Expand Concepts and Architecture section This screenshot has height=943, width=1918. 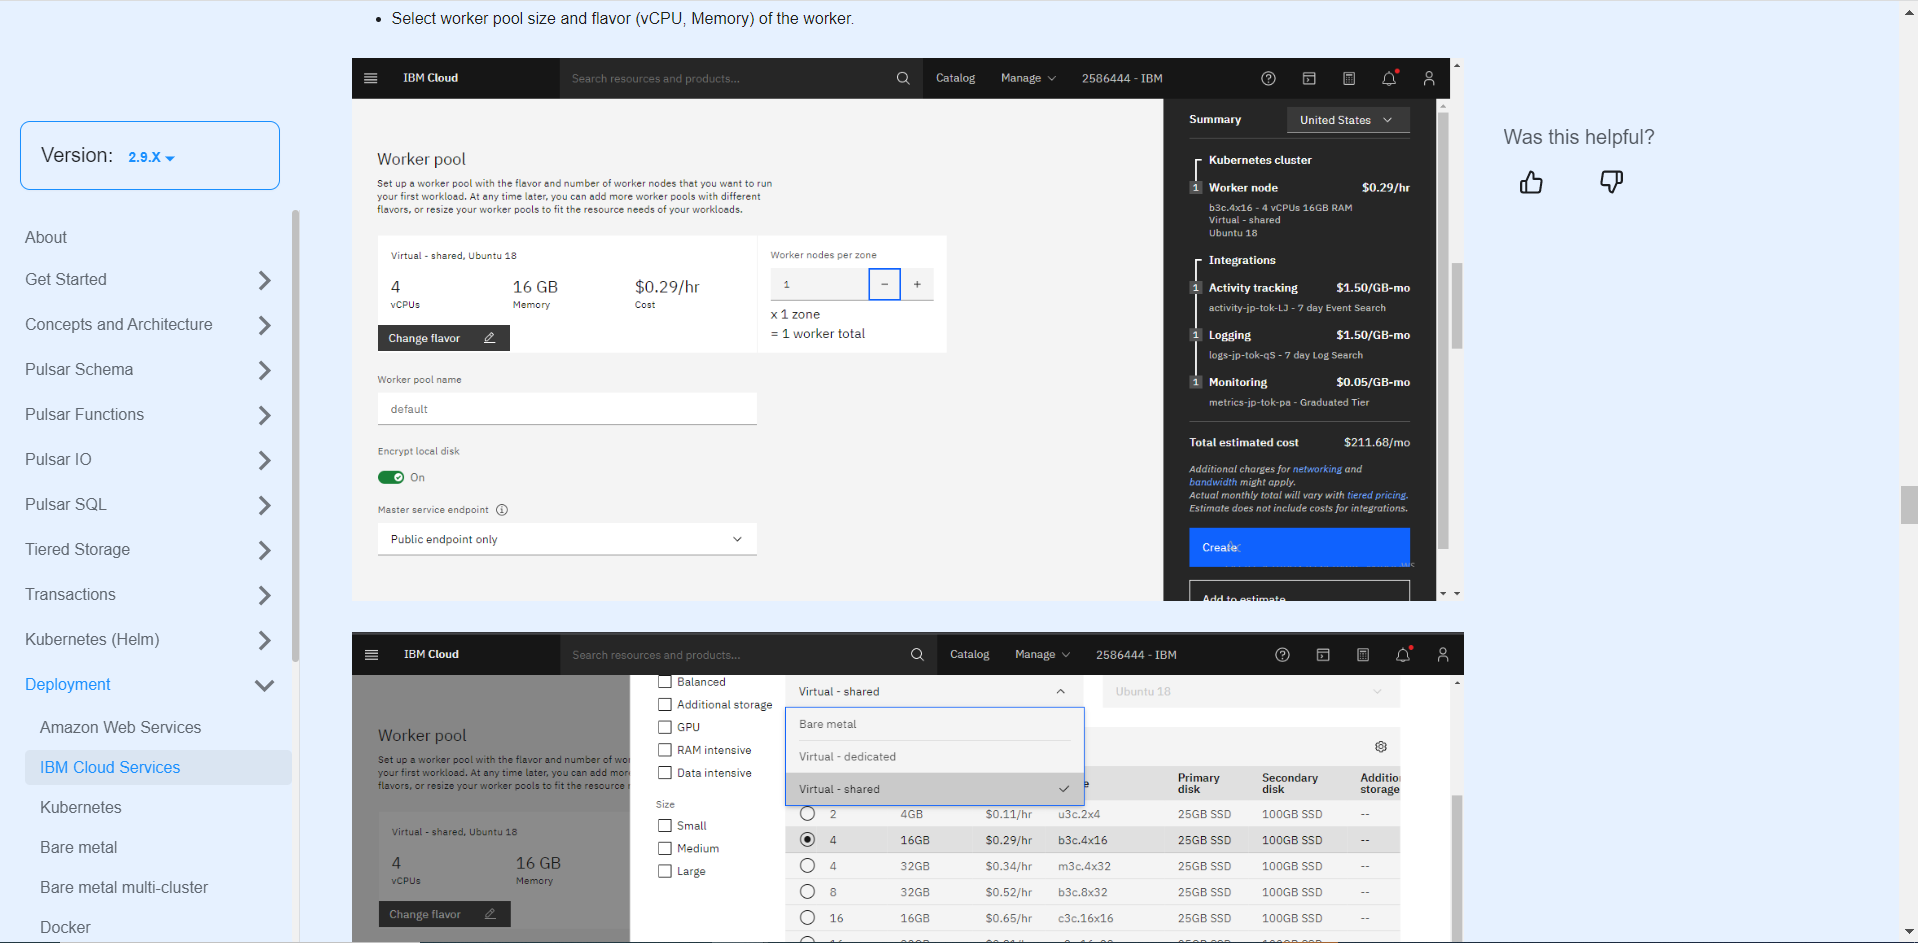click(264, 325)
